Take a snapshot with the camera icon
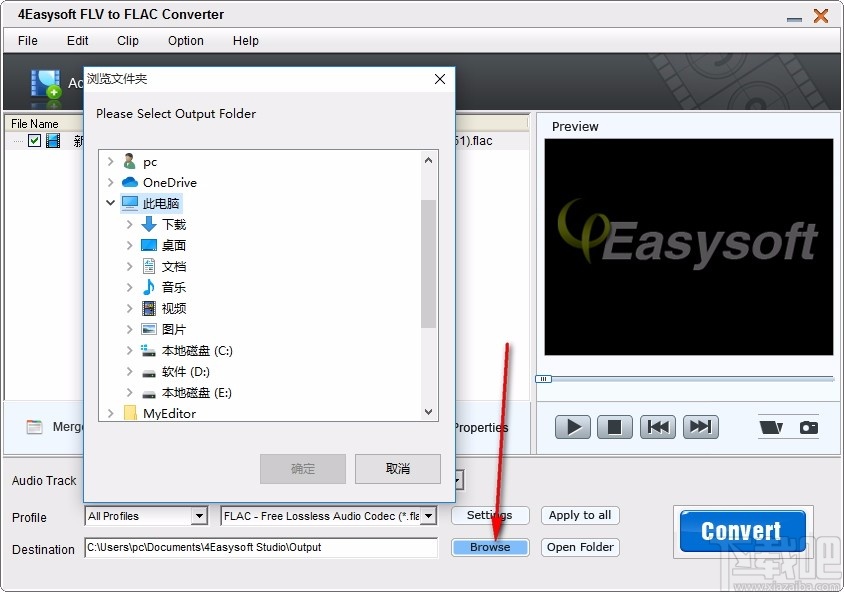The width and height of the screenshot is (844, 592). (x=808, y=427)
